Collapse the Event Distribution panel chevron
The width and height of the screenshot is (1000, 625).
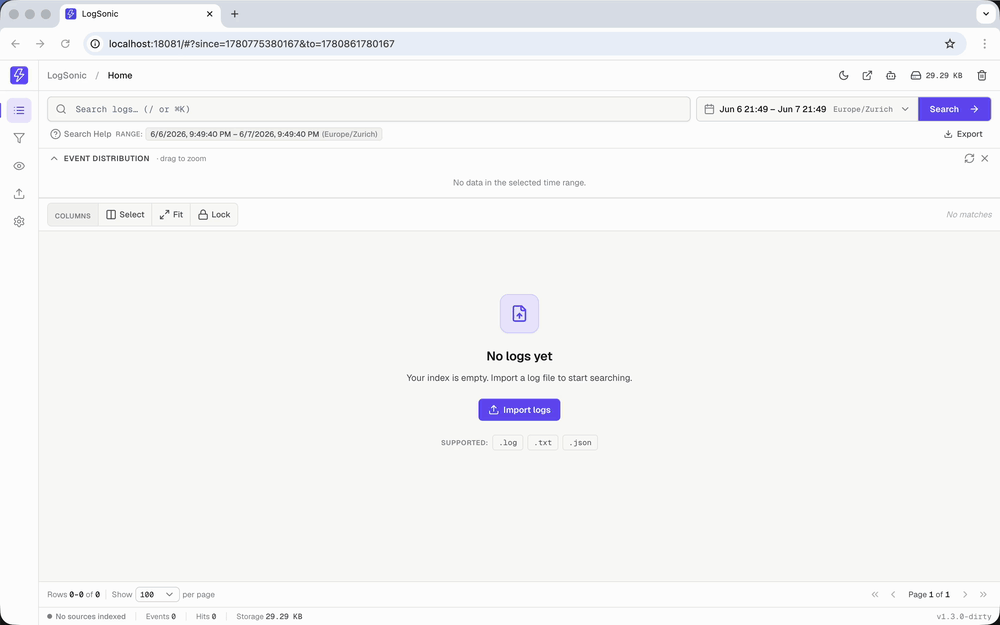point(54,158)
